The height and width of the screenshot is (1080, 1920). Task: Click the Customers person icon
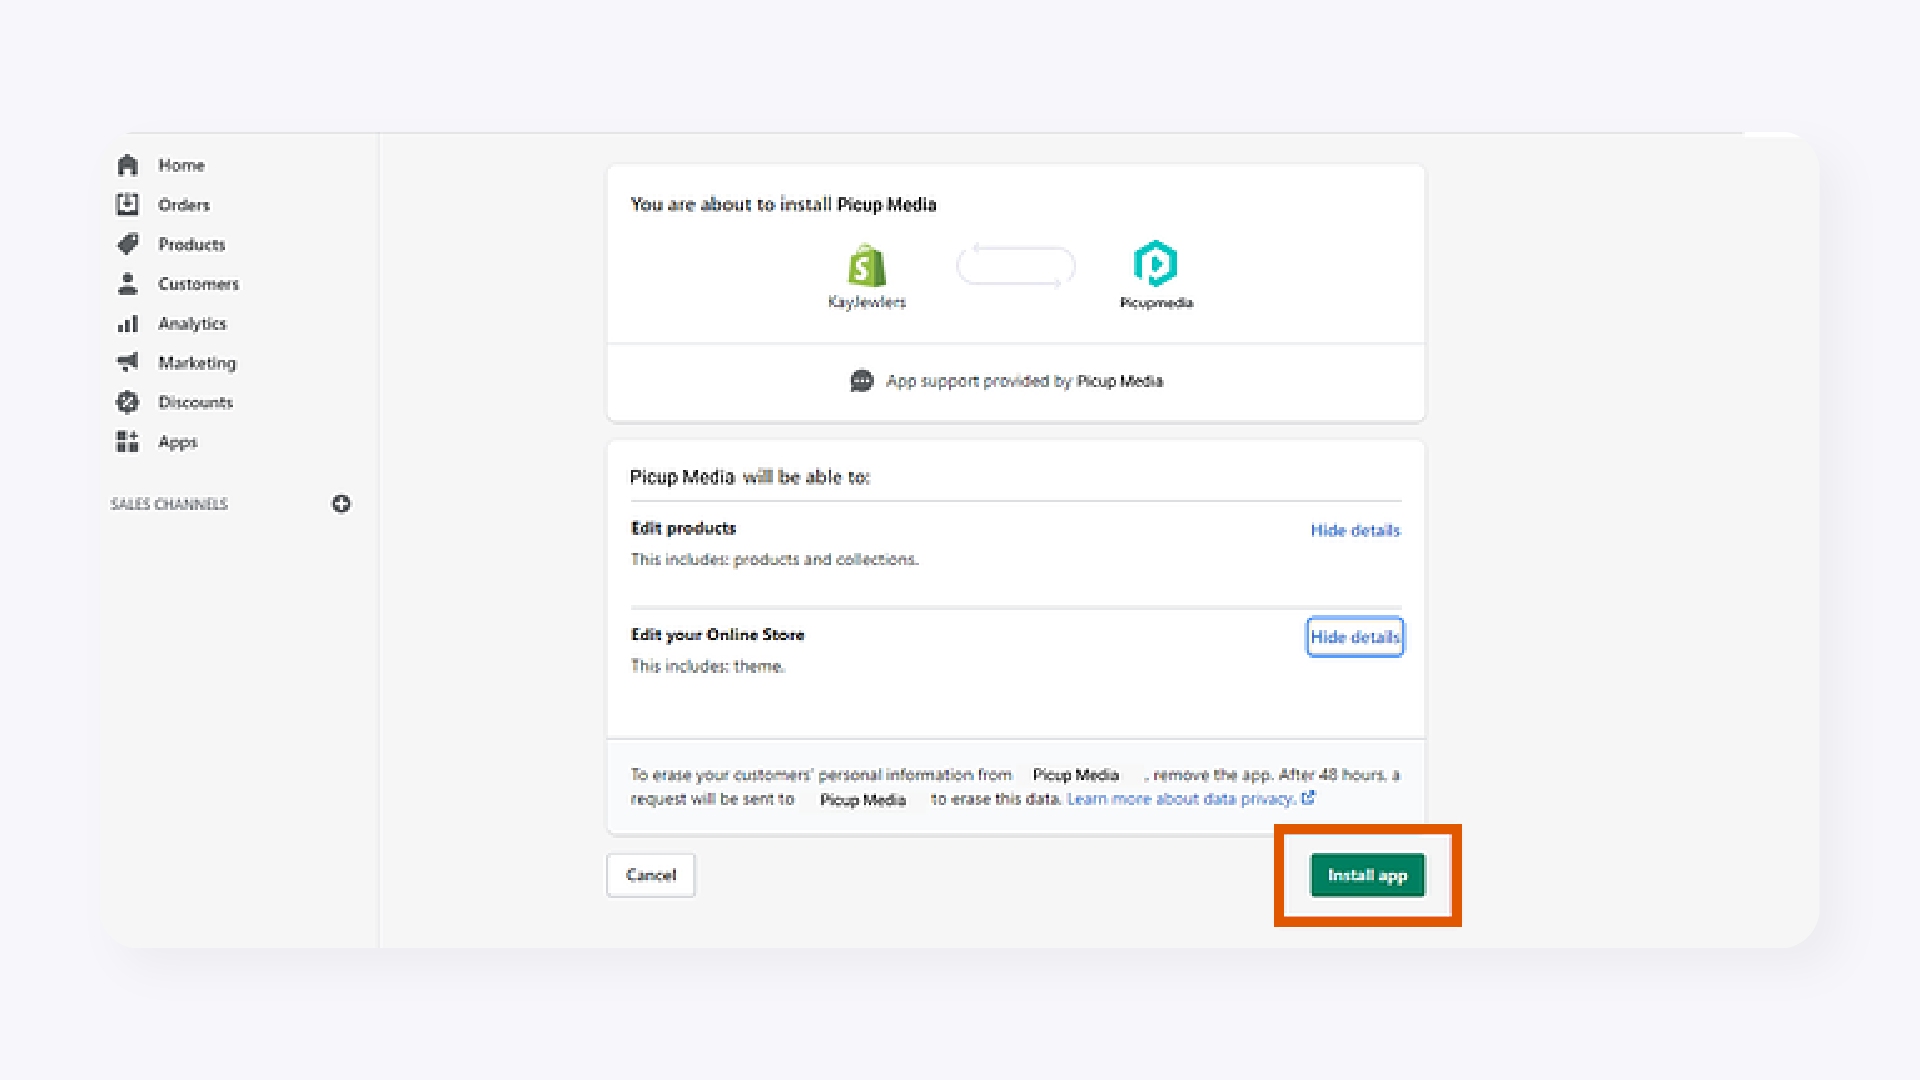point(127,284)
